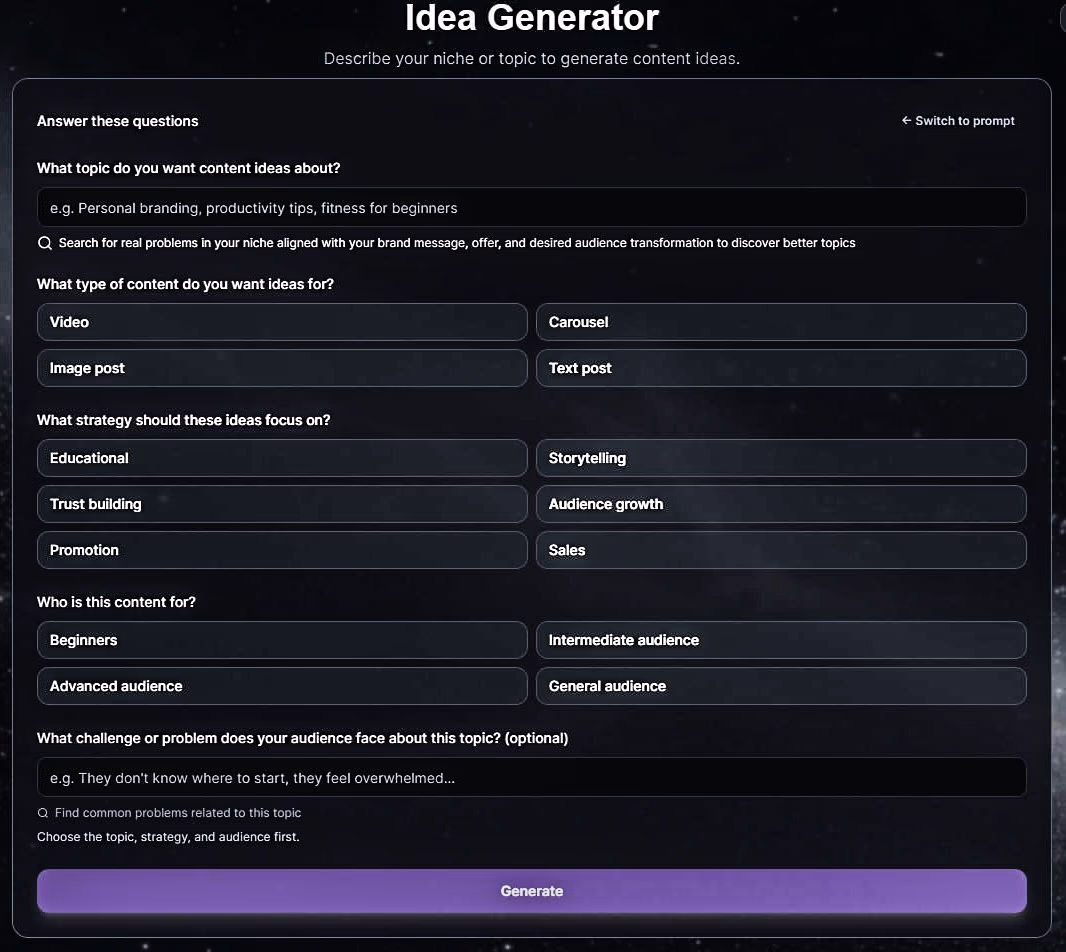Image resolution: width=1066 pixels, height=952 pixels.
Task: Click the back arrow icon beside Switch to prompt
Action: point(906,120)
